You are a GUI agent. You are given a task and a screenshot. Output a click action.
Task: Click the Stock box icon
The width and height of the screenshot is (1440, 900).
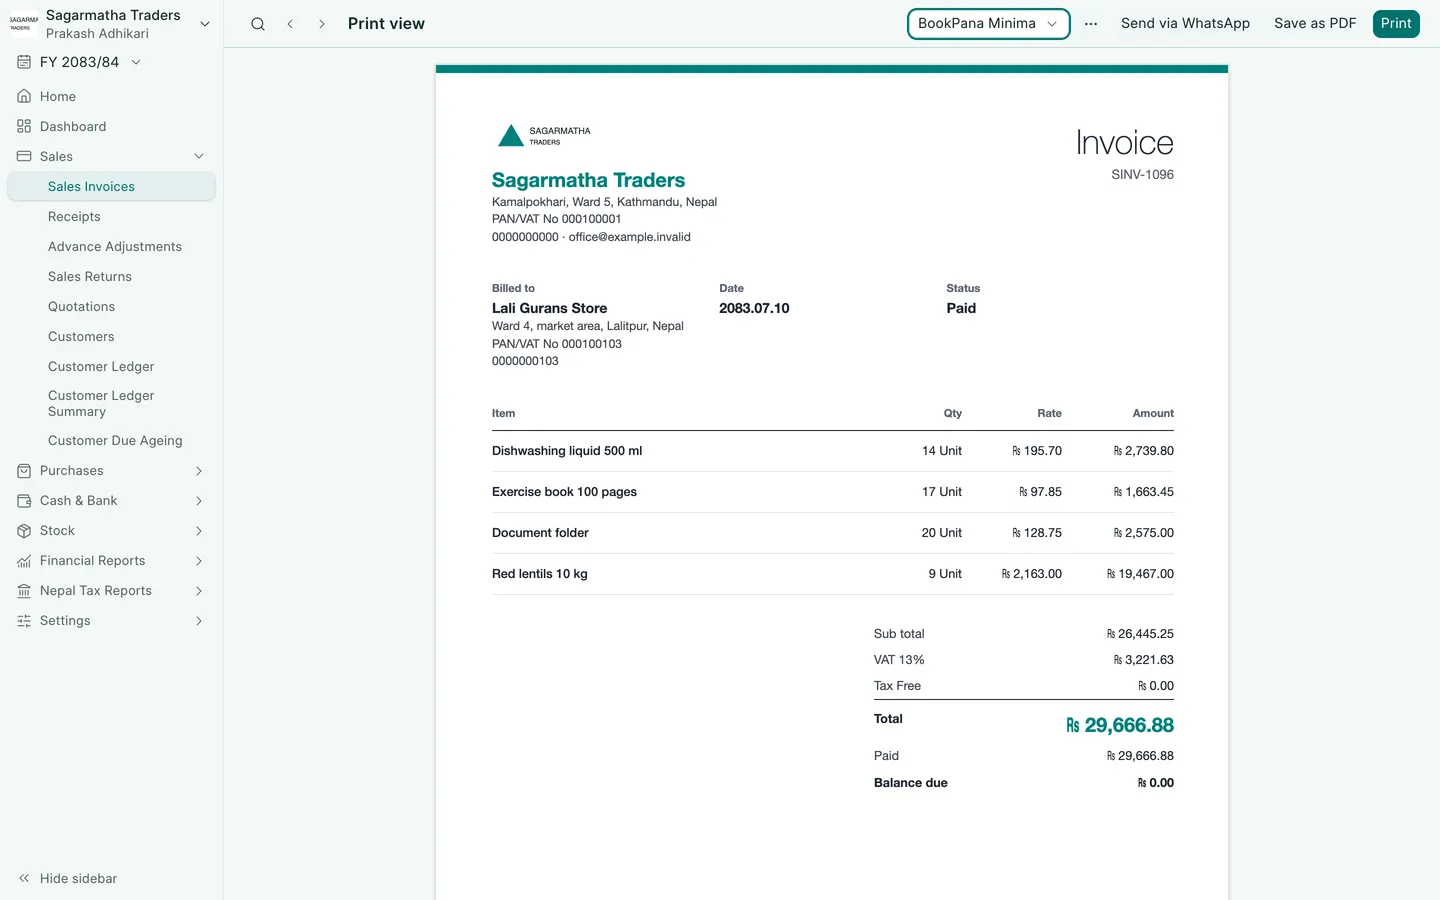[x=24, y=531]
